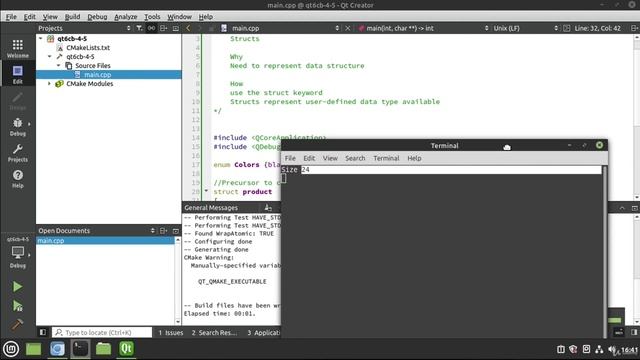Collapse the Source Files folder

point(59,65)
